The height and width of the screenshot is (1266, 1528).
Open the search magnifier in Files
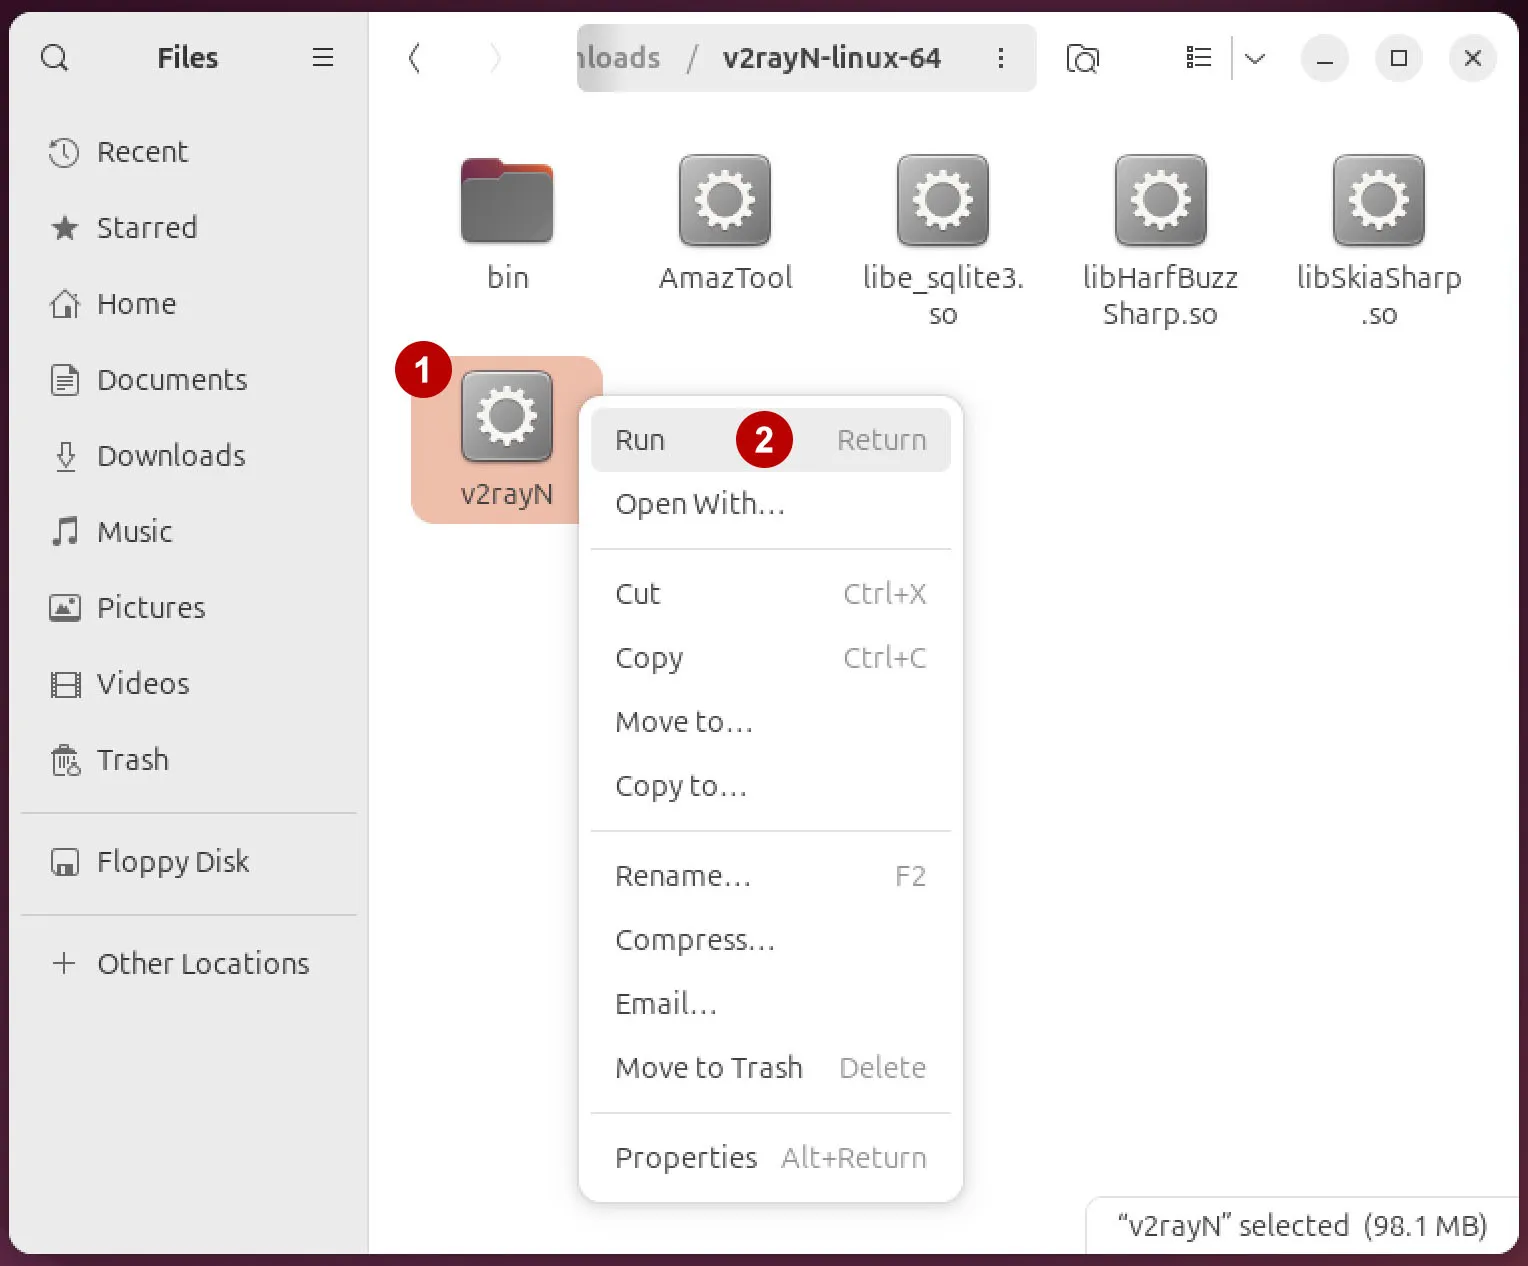(x=55, y=58)
